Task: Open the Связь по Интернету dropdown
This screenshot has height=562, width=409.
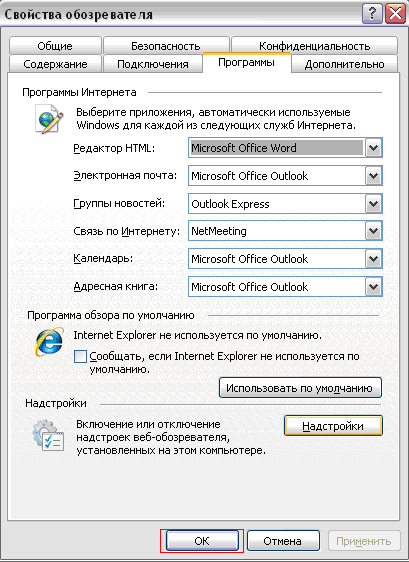Action: tap(374, 231)
